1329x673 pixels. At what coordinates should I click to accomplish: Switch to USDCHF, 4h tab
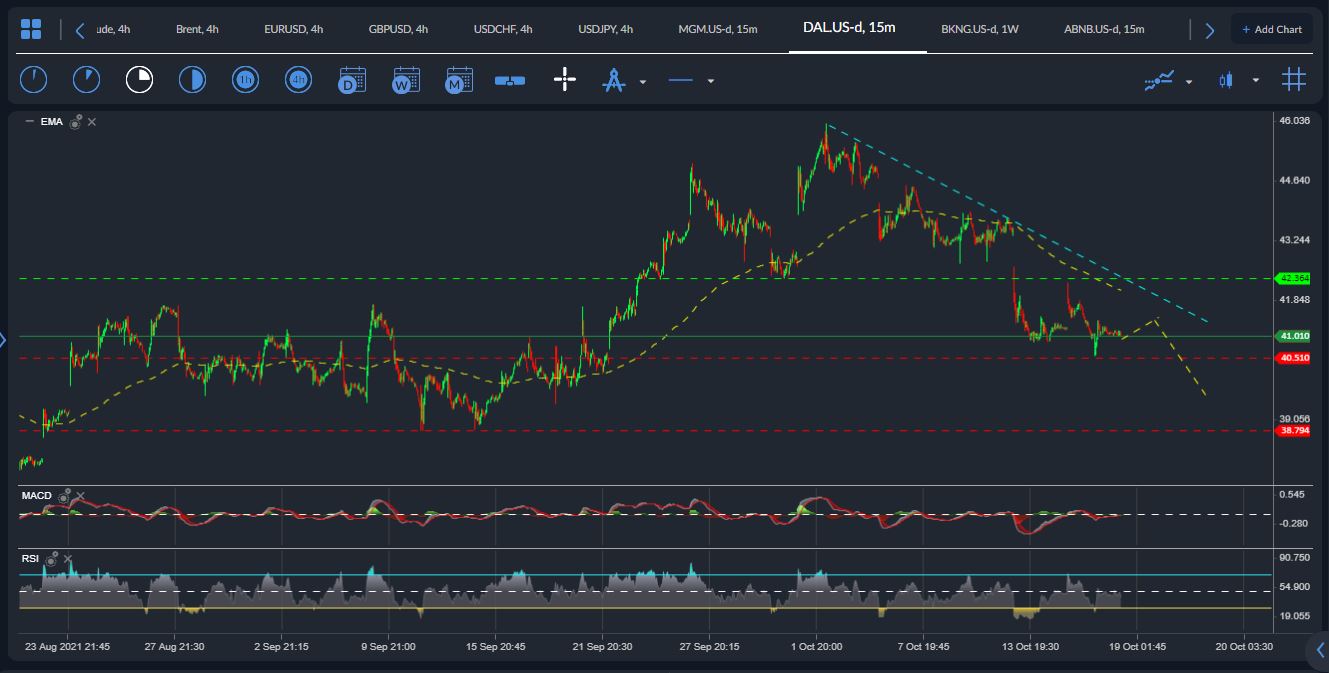click(503, 29)
